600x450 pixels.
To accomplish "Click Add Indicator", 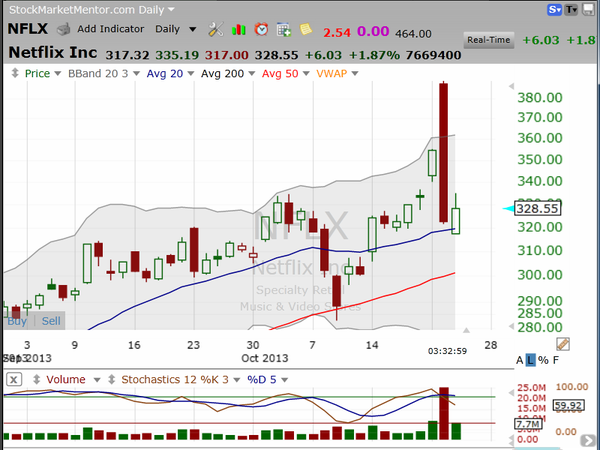I will pos(111,29).
